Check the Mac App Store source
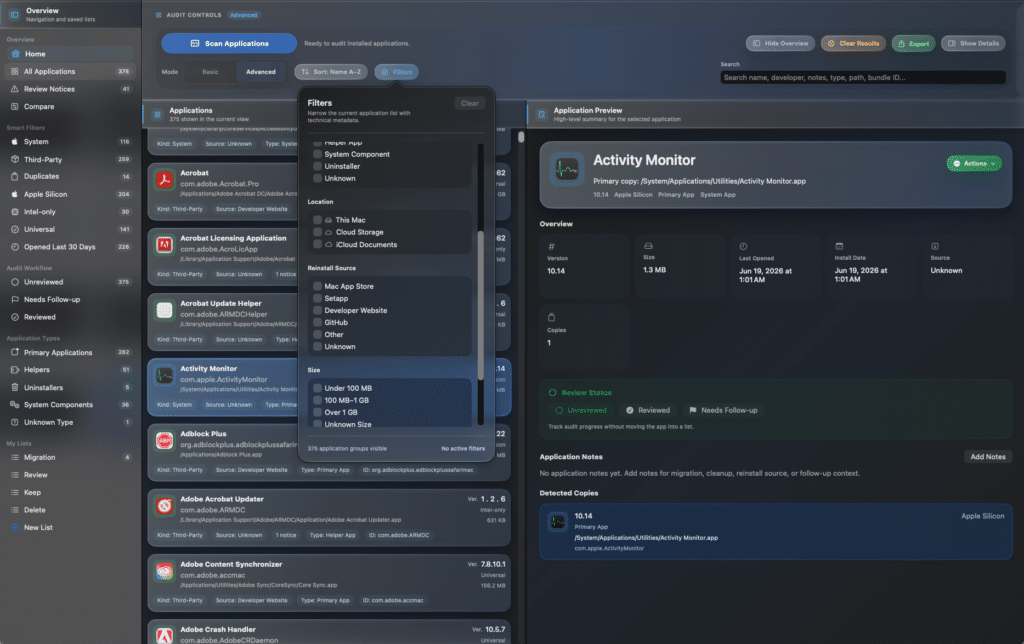Image resolution: width=1024 pixels, height=644 pixels. tap(317, 286)
